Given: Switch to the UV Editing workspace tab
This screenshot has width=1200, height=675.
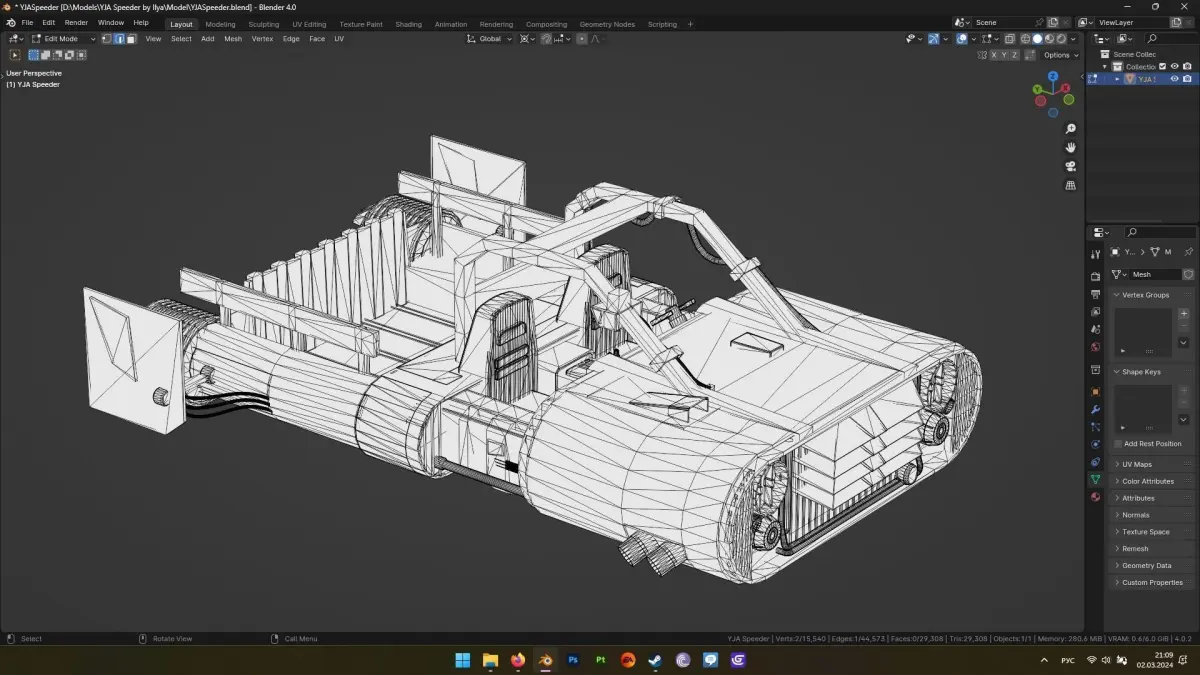Looking at the screenshot, I should point(309,24).
